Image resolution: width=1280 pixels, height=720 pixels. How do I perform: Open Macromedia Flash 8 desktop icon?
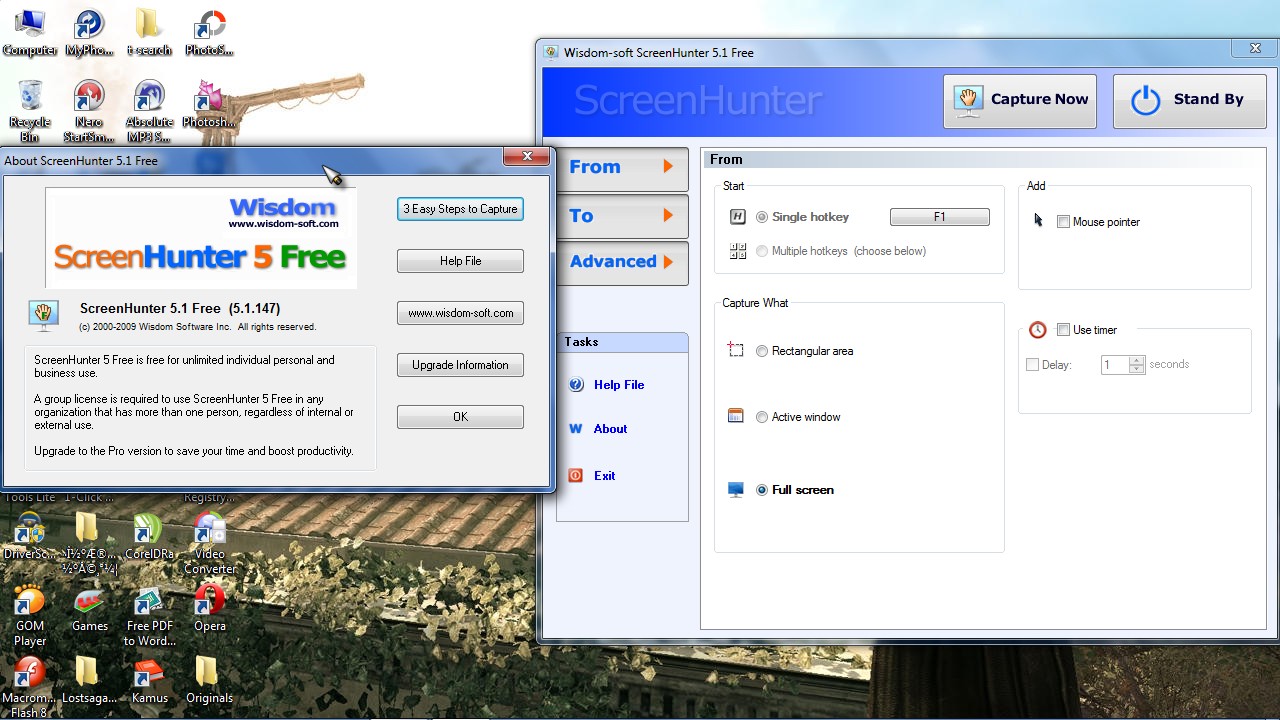(x=29, y=687)
